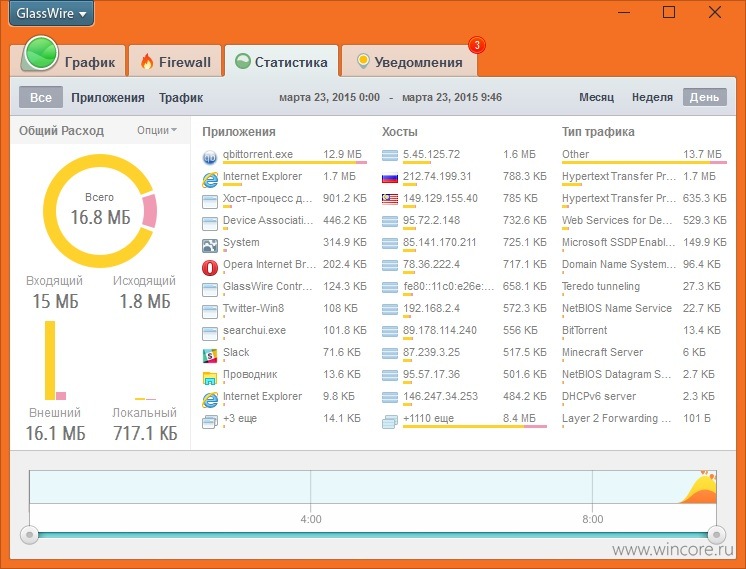The height and width of the screenshot is (569, 746).
Task: Click the host icon for 146.247.34.253
Action: point(390,398)
